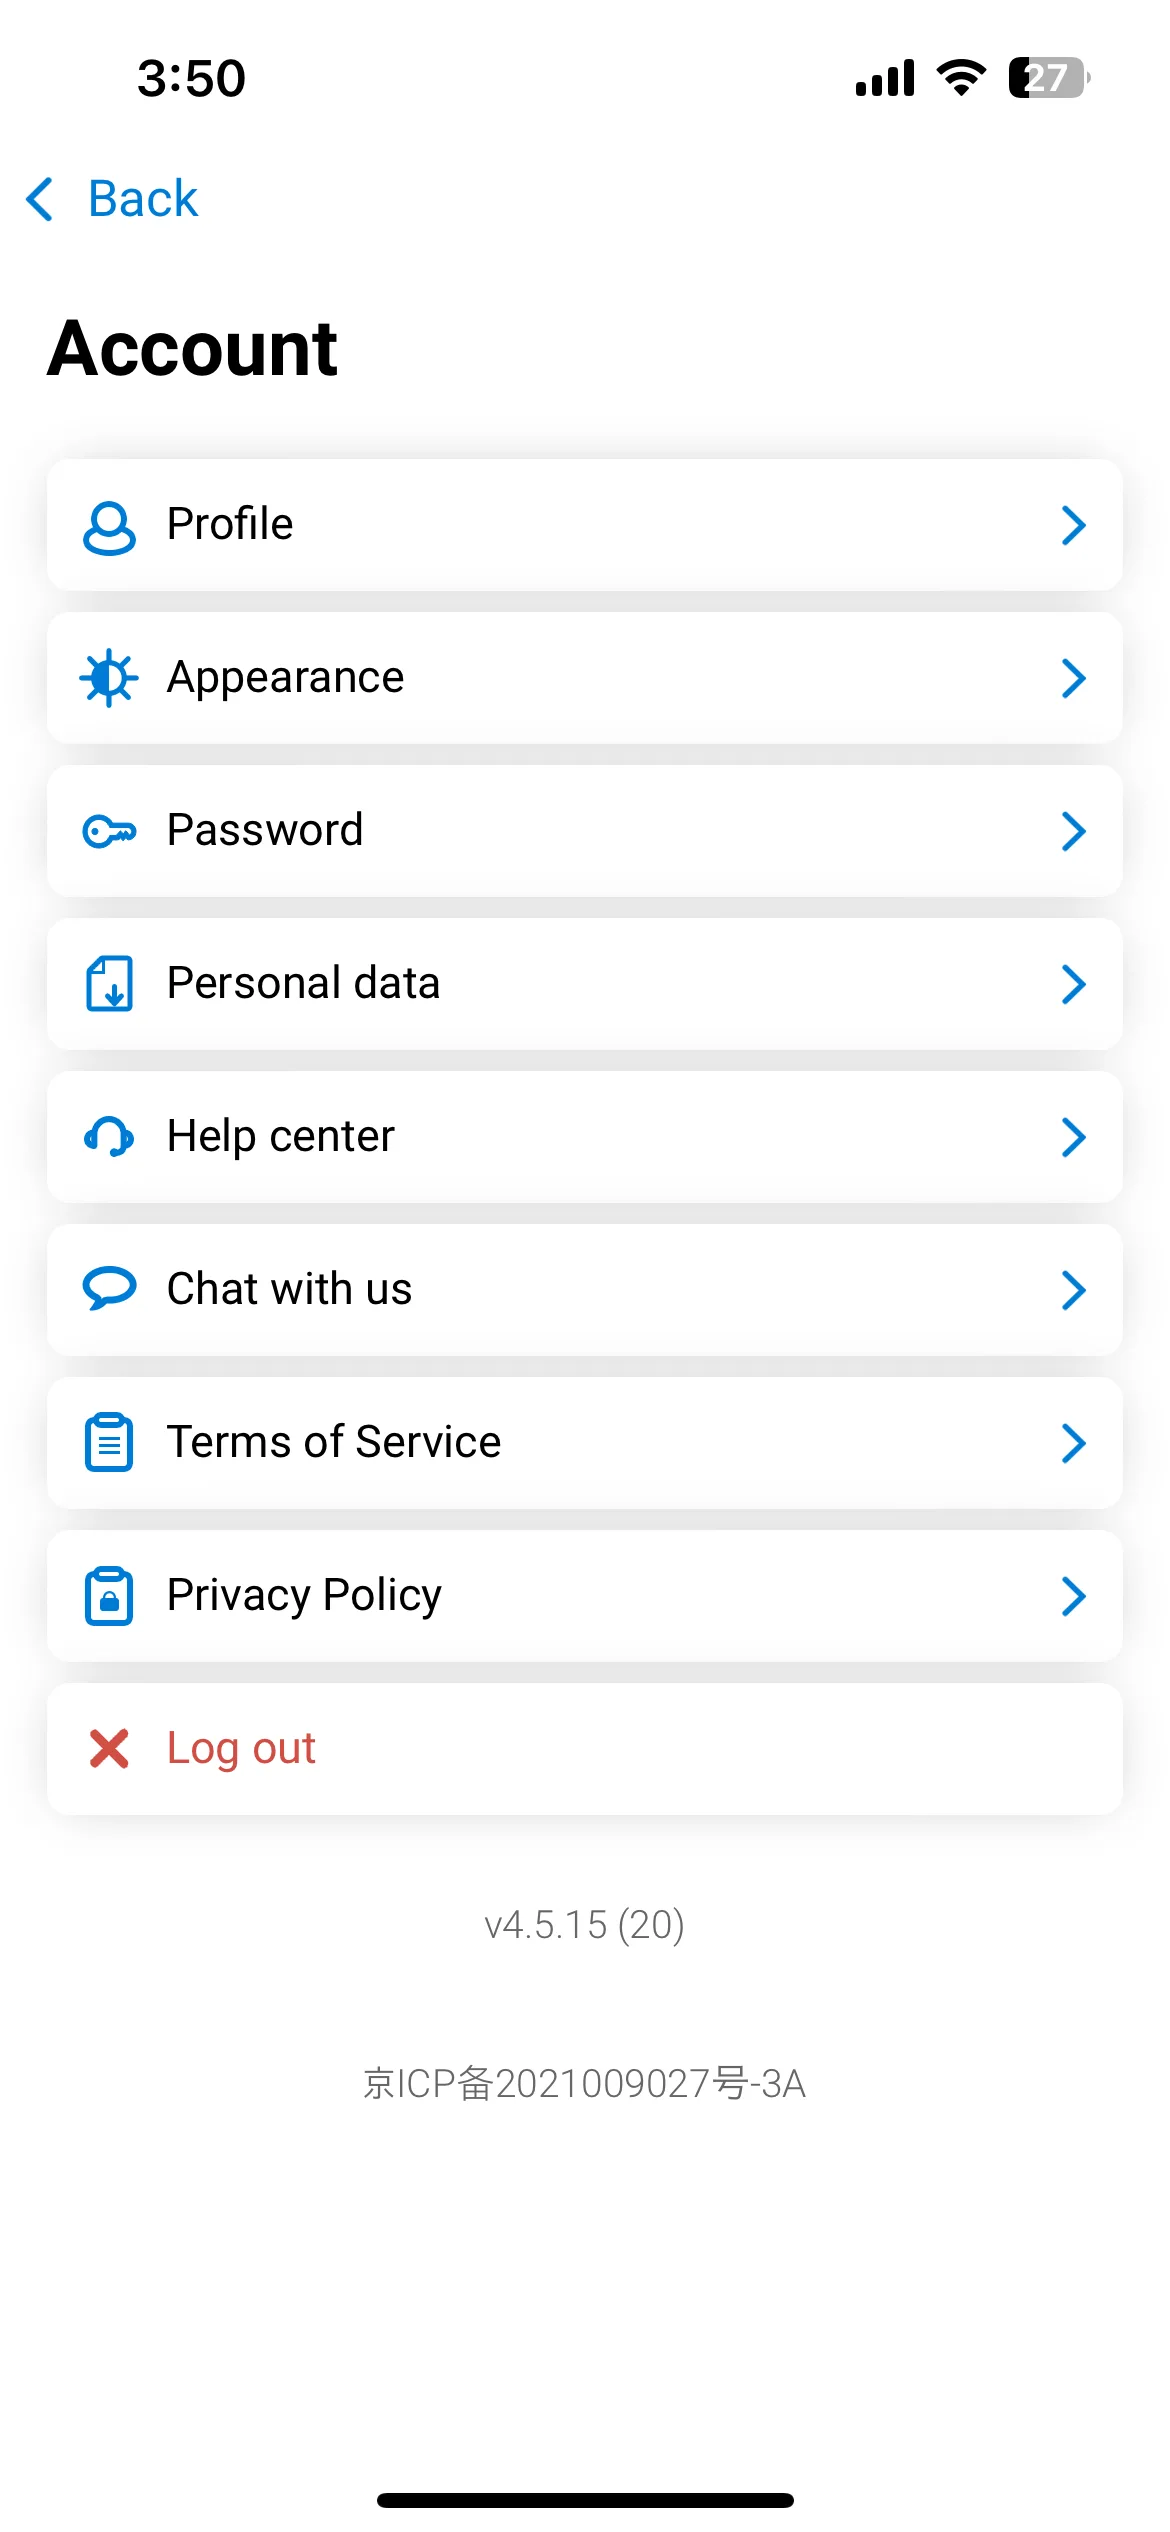Open the Privacy Policy link

[x=585, y=1596]
